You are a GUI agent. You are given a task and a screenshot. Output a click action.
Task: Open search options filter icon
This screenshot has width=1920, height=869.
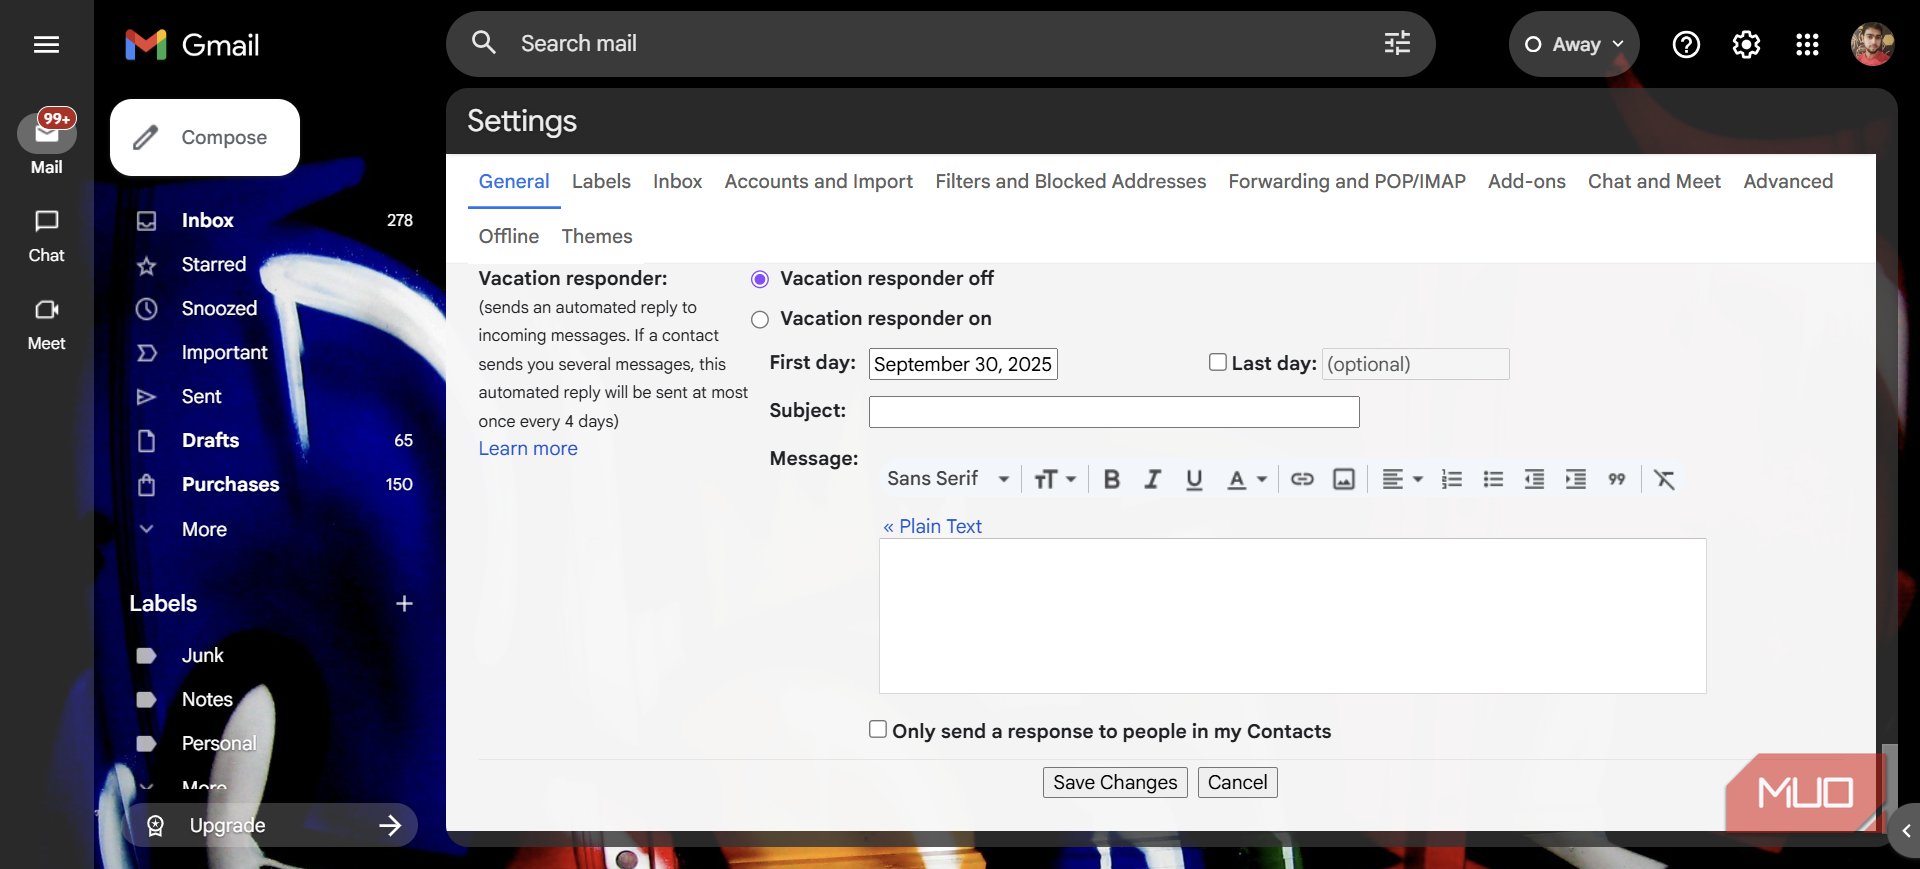1397,43
